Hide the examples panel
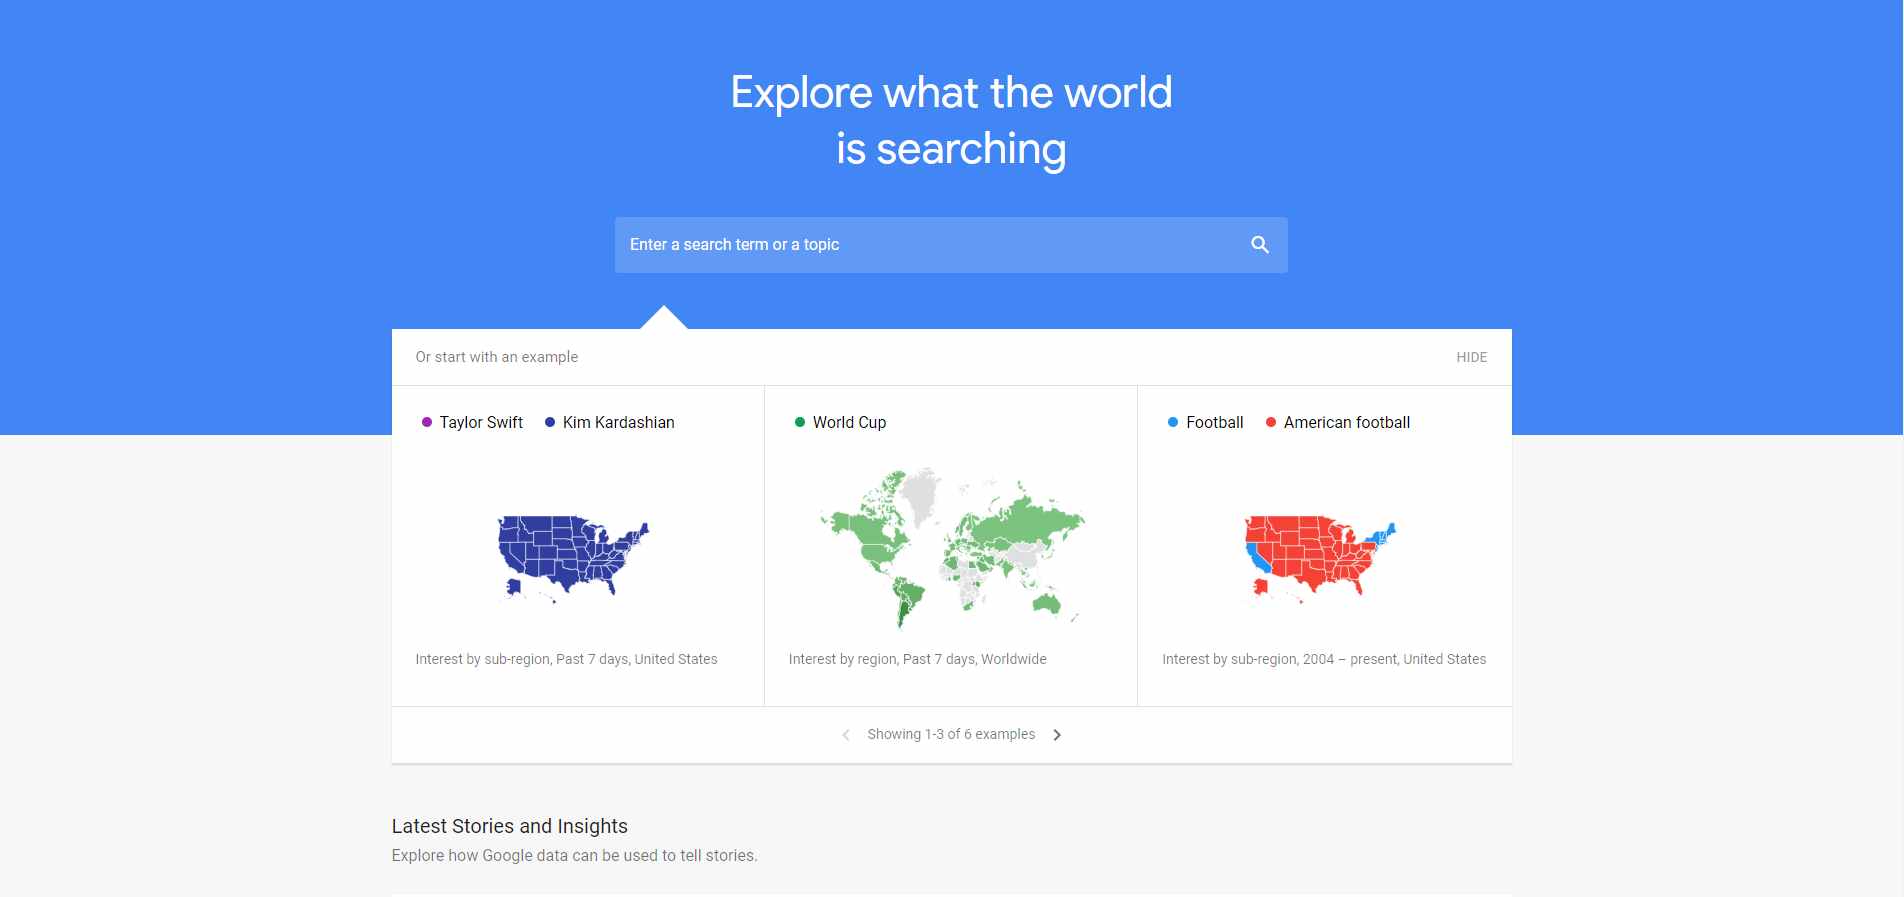The height and width of the screenshot is (897, 1904). [x=1471, y=357]
